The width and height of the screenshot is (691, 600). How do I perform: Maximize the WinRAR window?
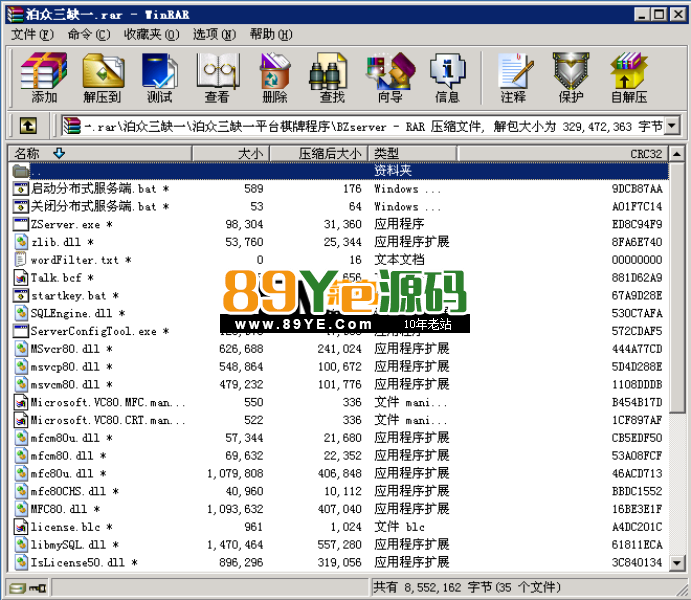[x=659, y=15]
